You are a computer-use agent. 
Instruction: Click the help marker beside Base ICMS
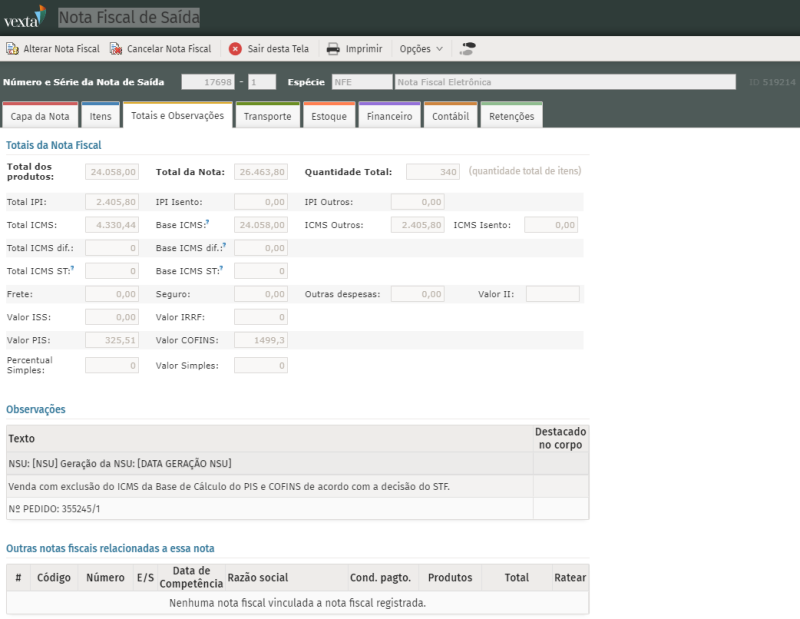(207, 223)
